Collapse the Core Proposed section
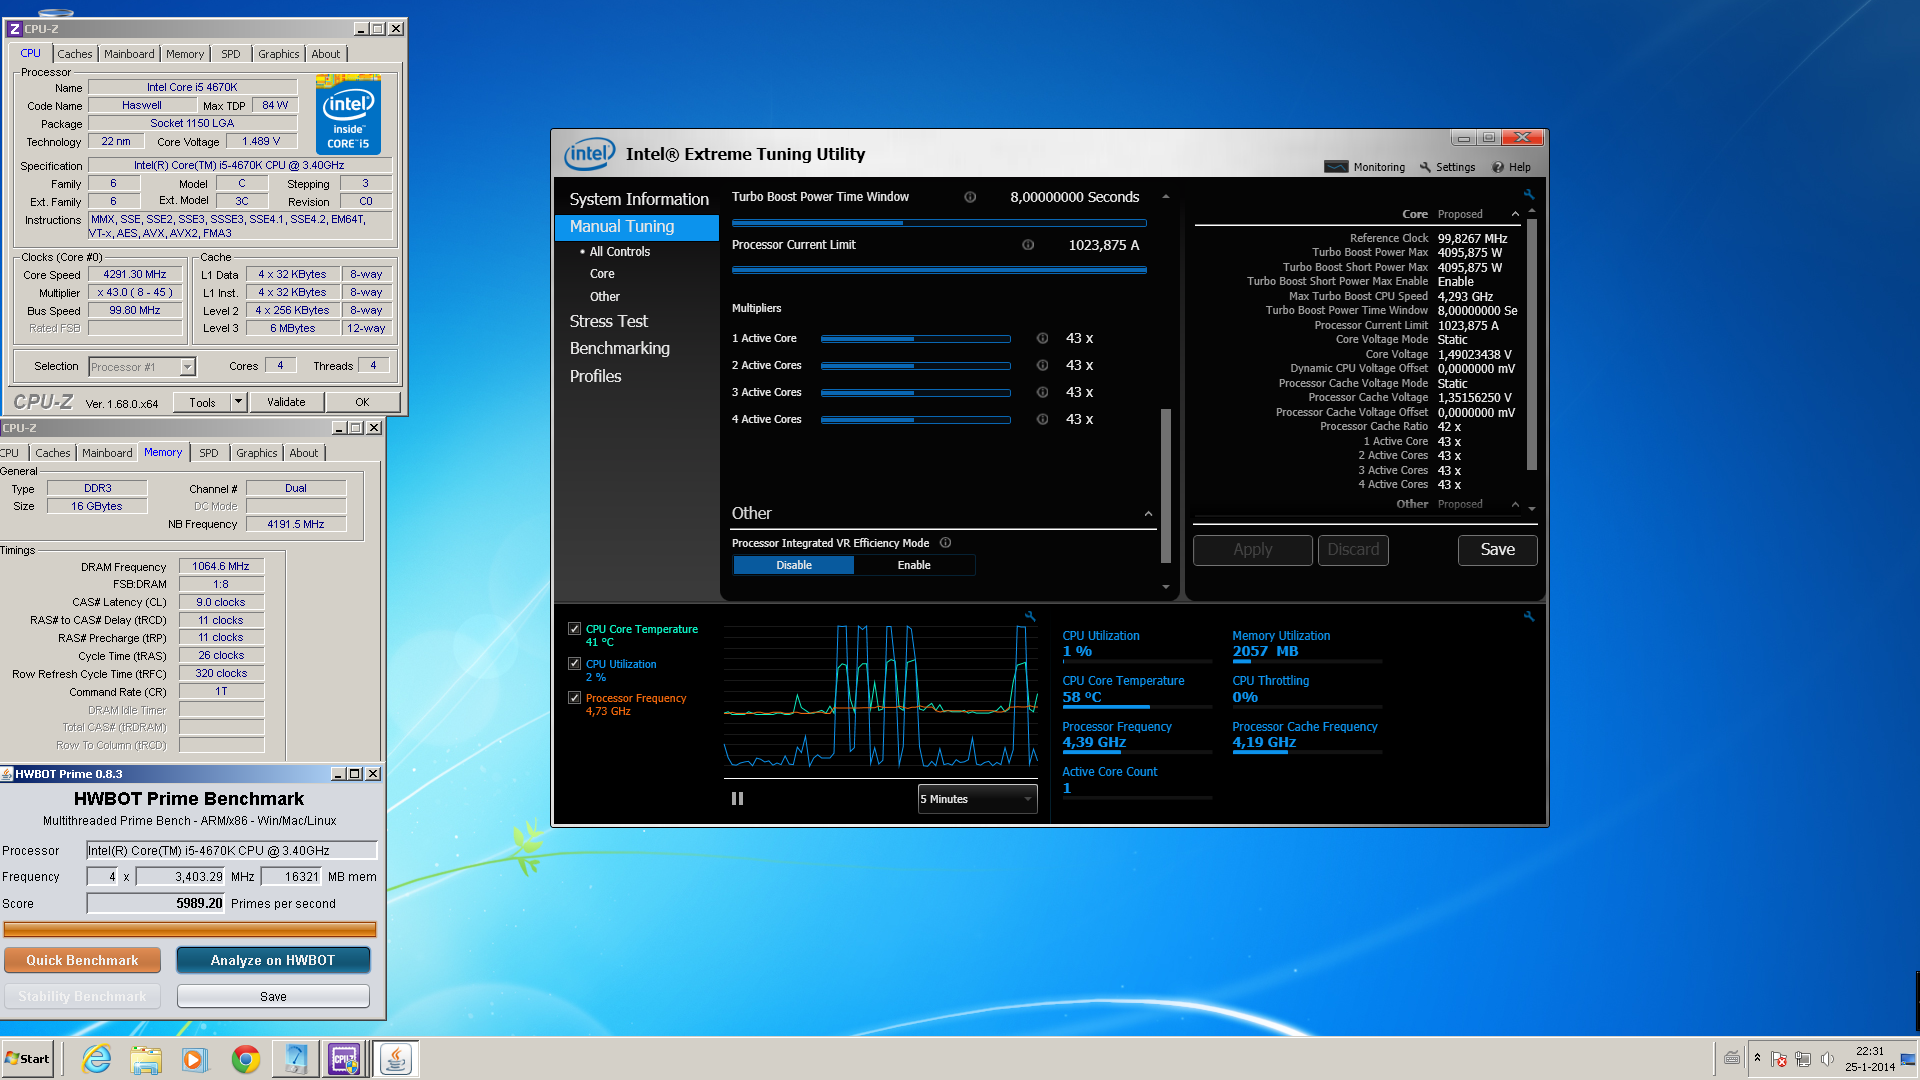 [1515, 214]
